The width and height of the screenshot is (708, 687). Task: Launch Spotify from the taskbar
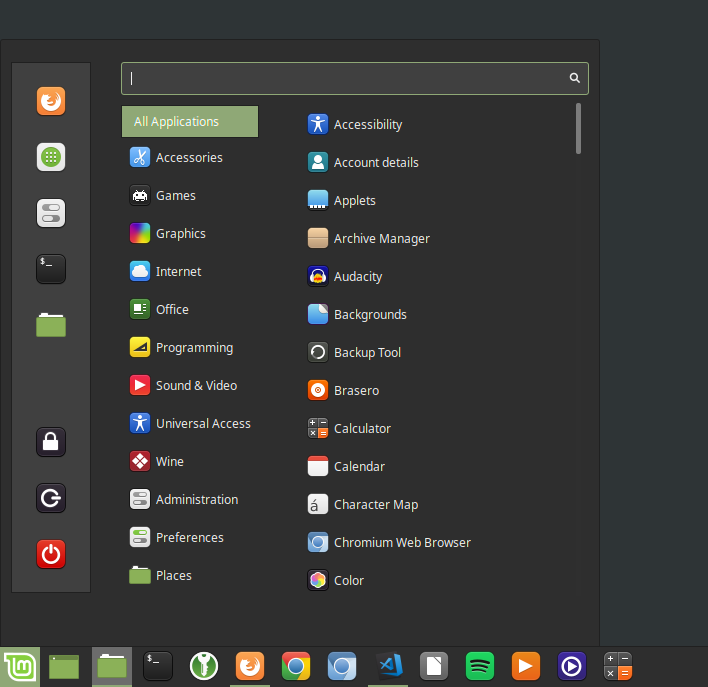(x=480, y=666)
